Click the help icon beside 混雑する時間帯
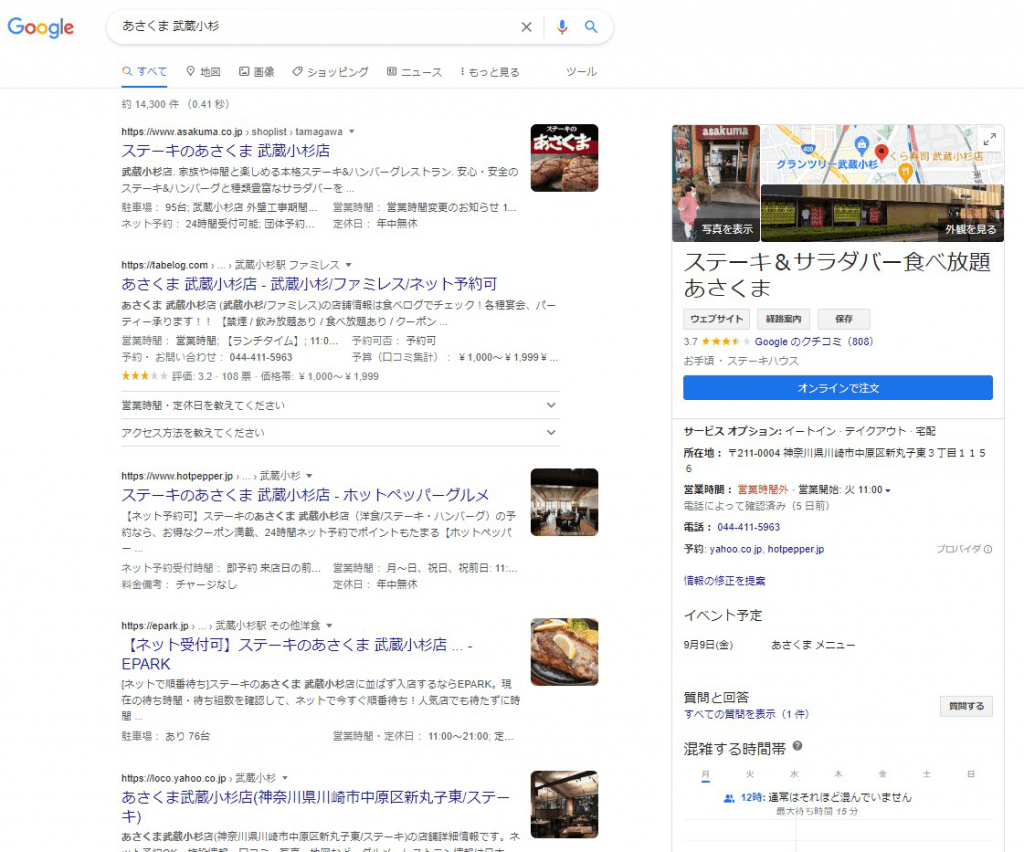 [797, 746]
